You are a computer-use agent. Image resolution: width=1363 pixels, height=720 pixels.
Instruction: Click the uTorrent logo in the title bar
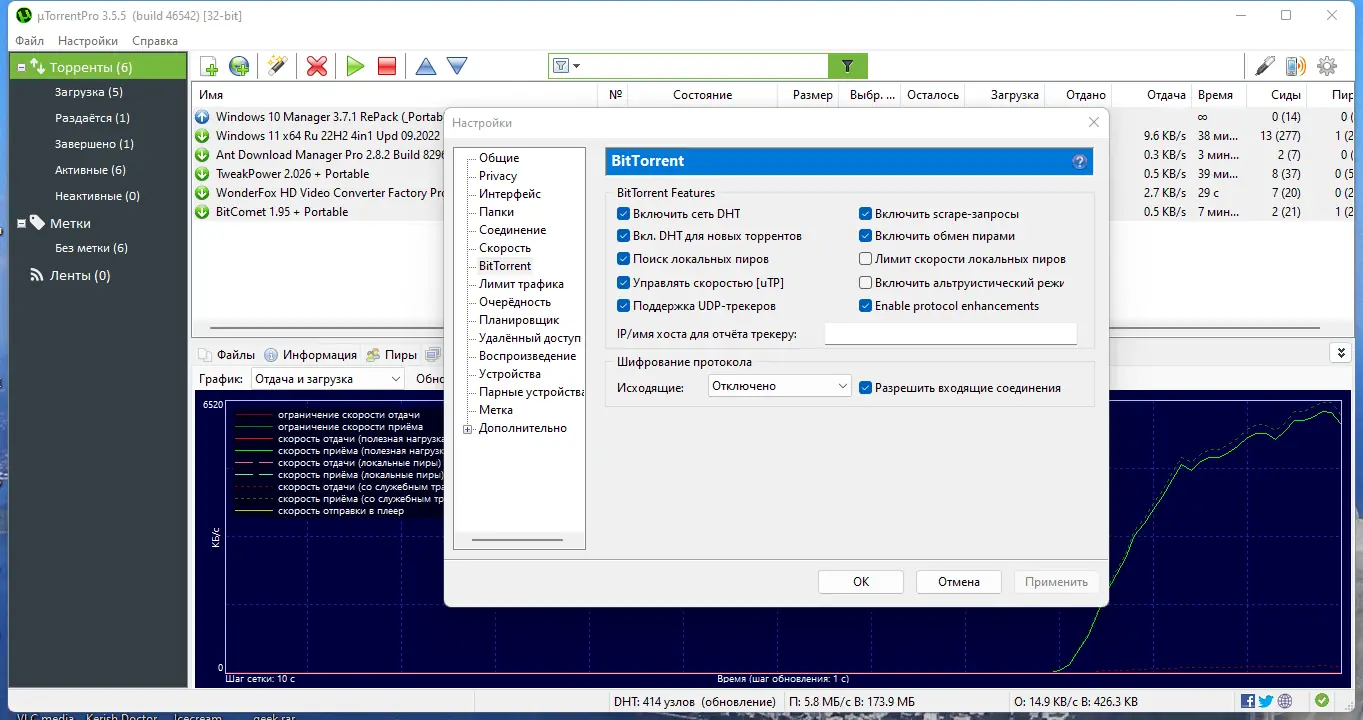pos(24,15)
